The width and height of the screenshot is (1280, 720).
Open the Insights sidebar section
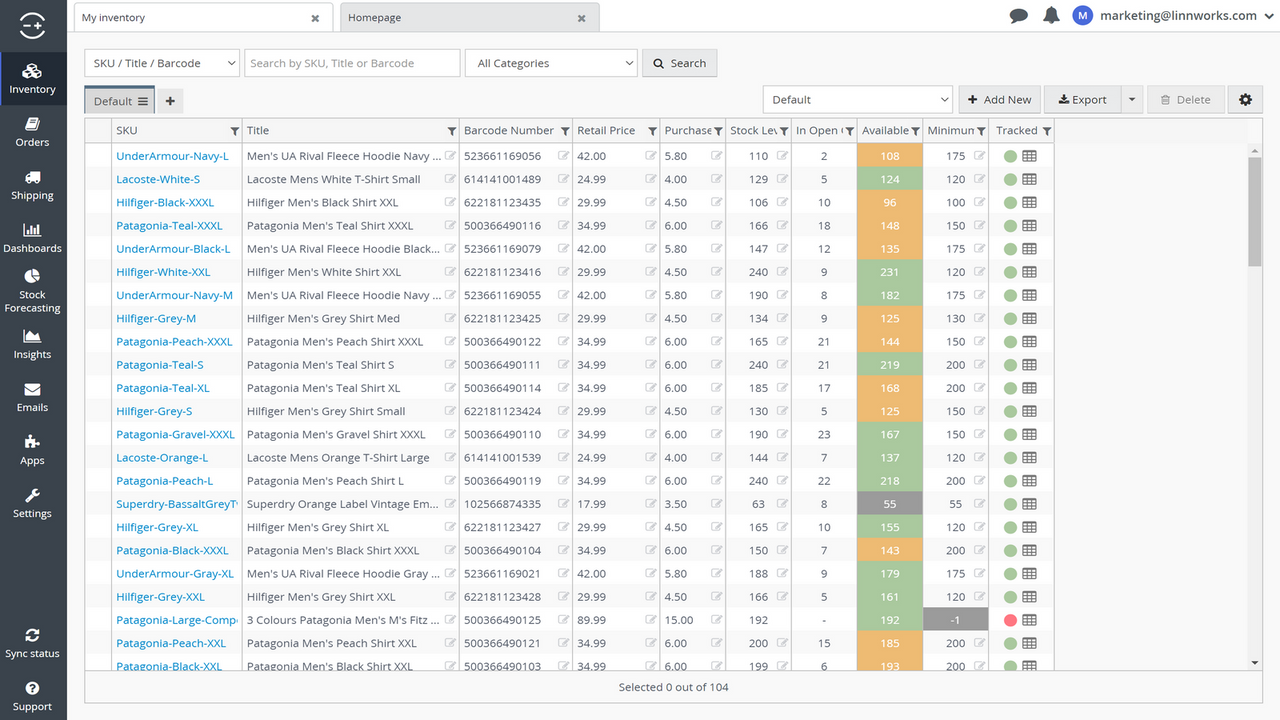tap(33, 344)
